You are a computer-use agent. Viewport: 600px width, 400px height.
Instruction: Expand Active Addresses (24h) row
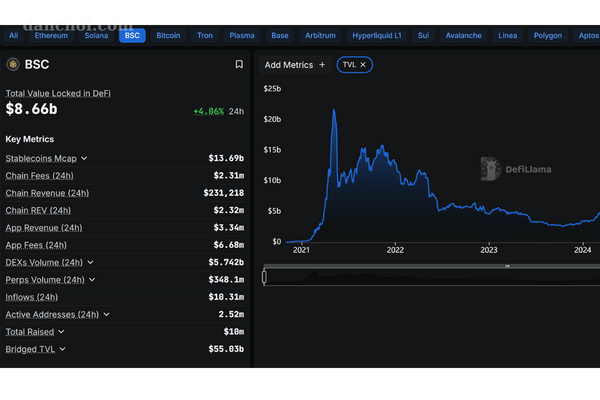pyautogui.click(x=106, y=314)
